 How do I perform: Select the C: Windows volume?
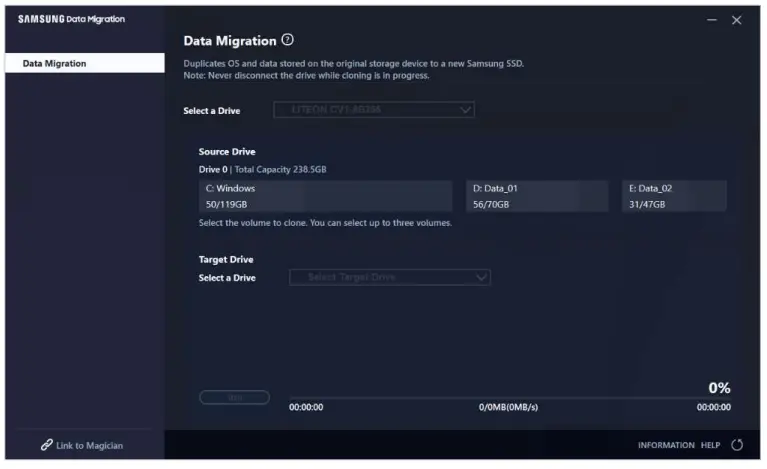[x=325, y=196]
